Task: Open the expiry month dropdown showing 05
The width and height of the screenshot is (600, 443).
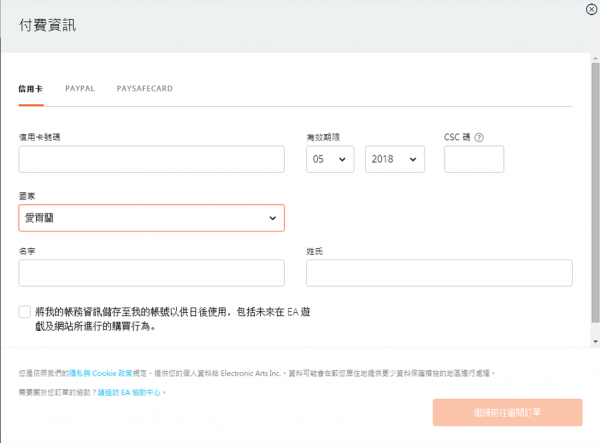Action: pyautogui.click(x=330, y=159)
